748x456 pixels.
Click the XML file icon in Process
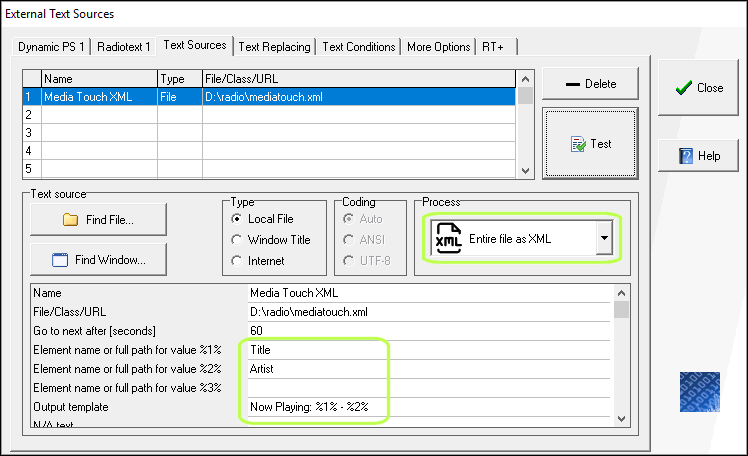[448, 238]
